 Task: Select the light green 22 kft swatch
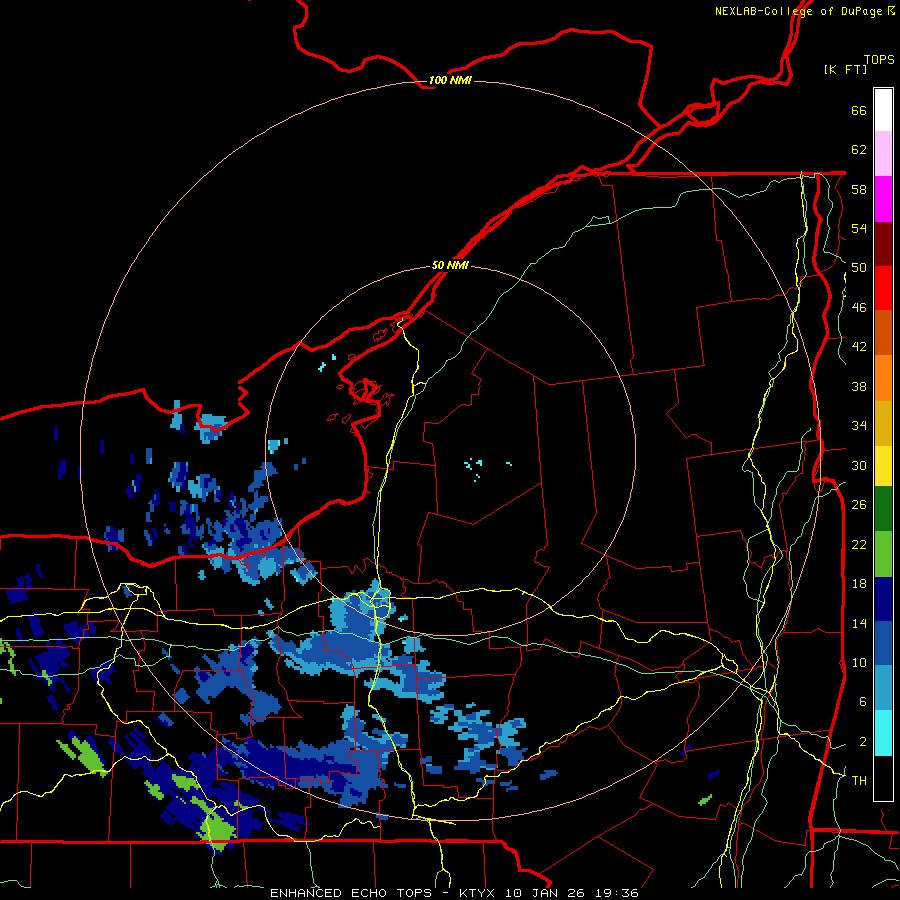(x=883, y=554)
